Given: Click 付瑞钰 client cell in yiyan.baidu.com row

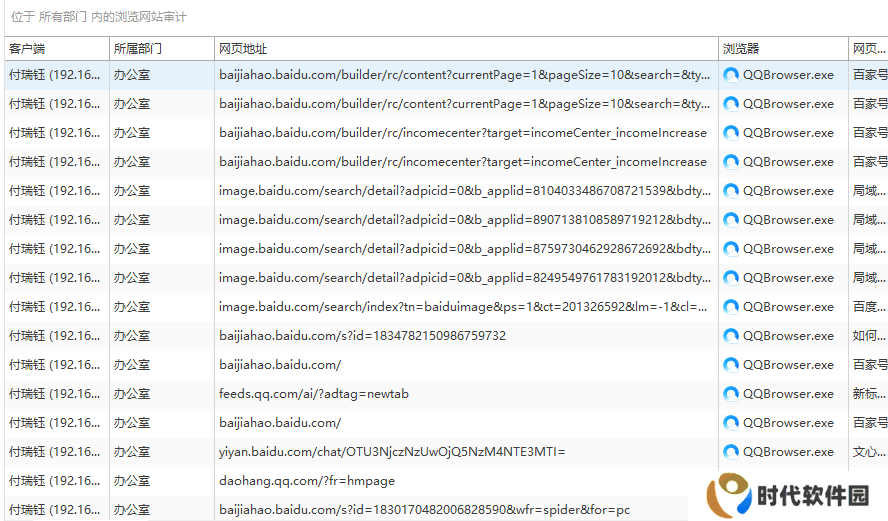Looking at the screenshot, I should tap(55, 452).
